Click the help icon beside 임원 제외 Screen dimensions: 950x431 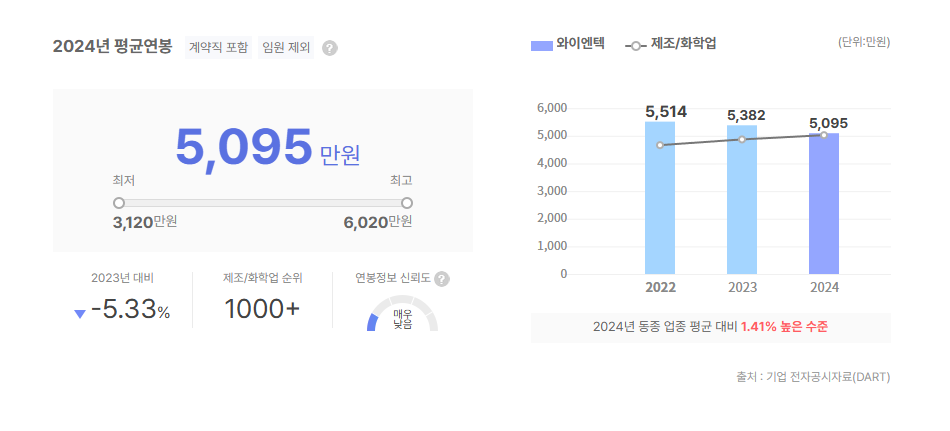pos(330,48)
